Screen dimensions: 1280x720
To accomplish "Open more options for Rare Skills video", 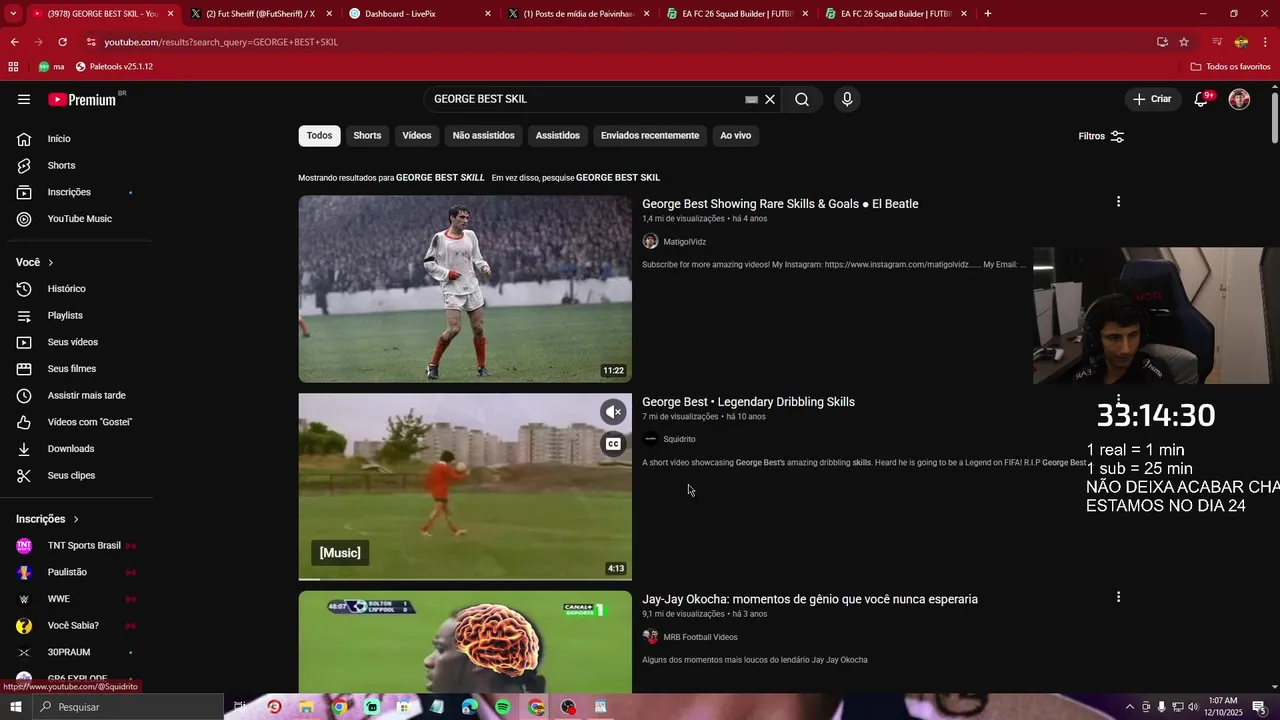I will 1118,202.
